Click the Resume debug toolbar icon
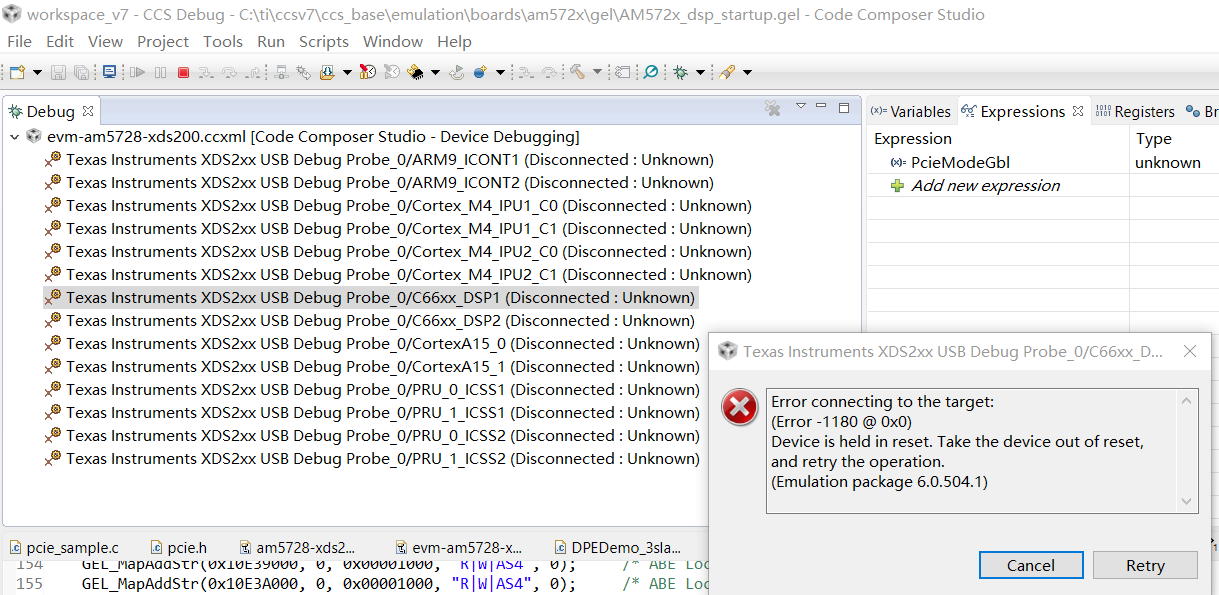The height and width of the screenshot is (595, 1219). pos(137,72)
